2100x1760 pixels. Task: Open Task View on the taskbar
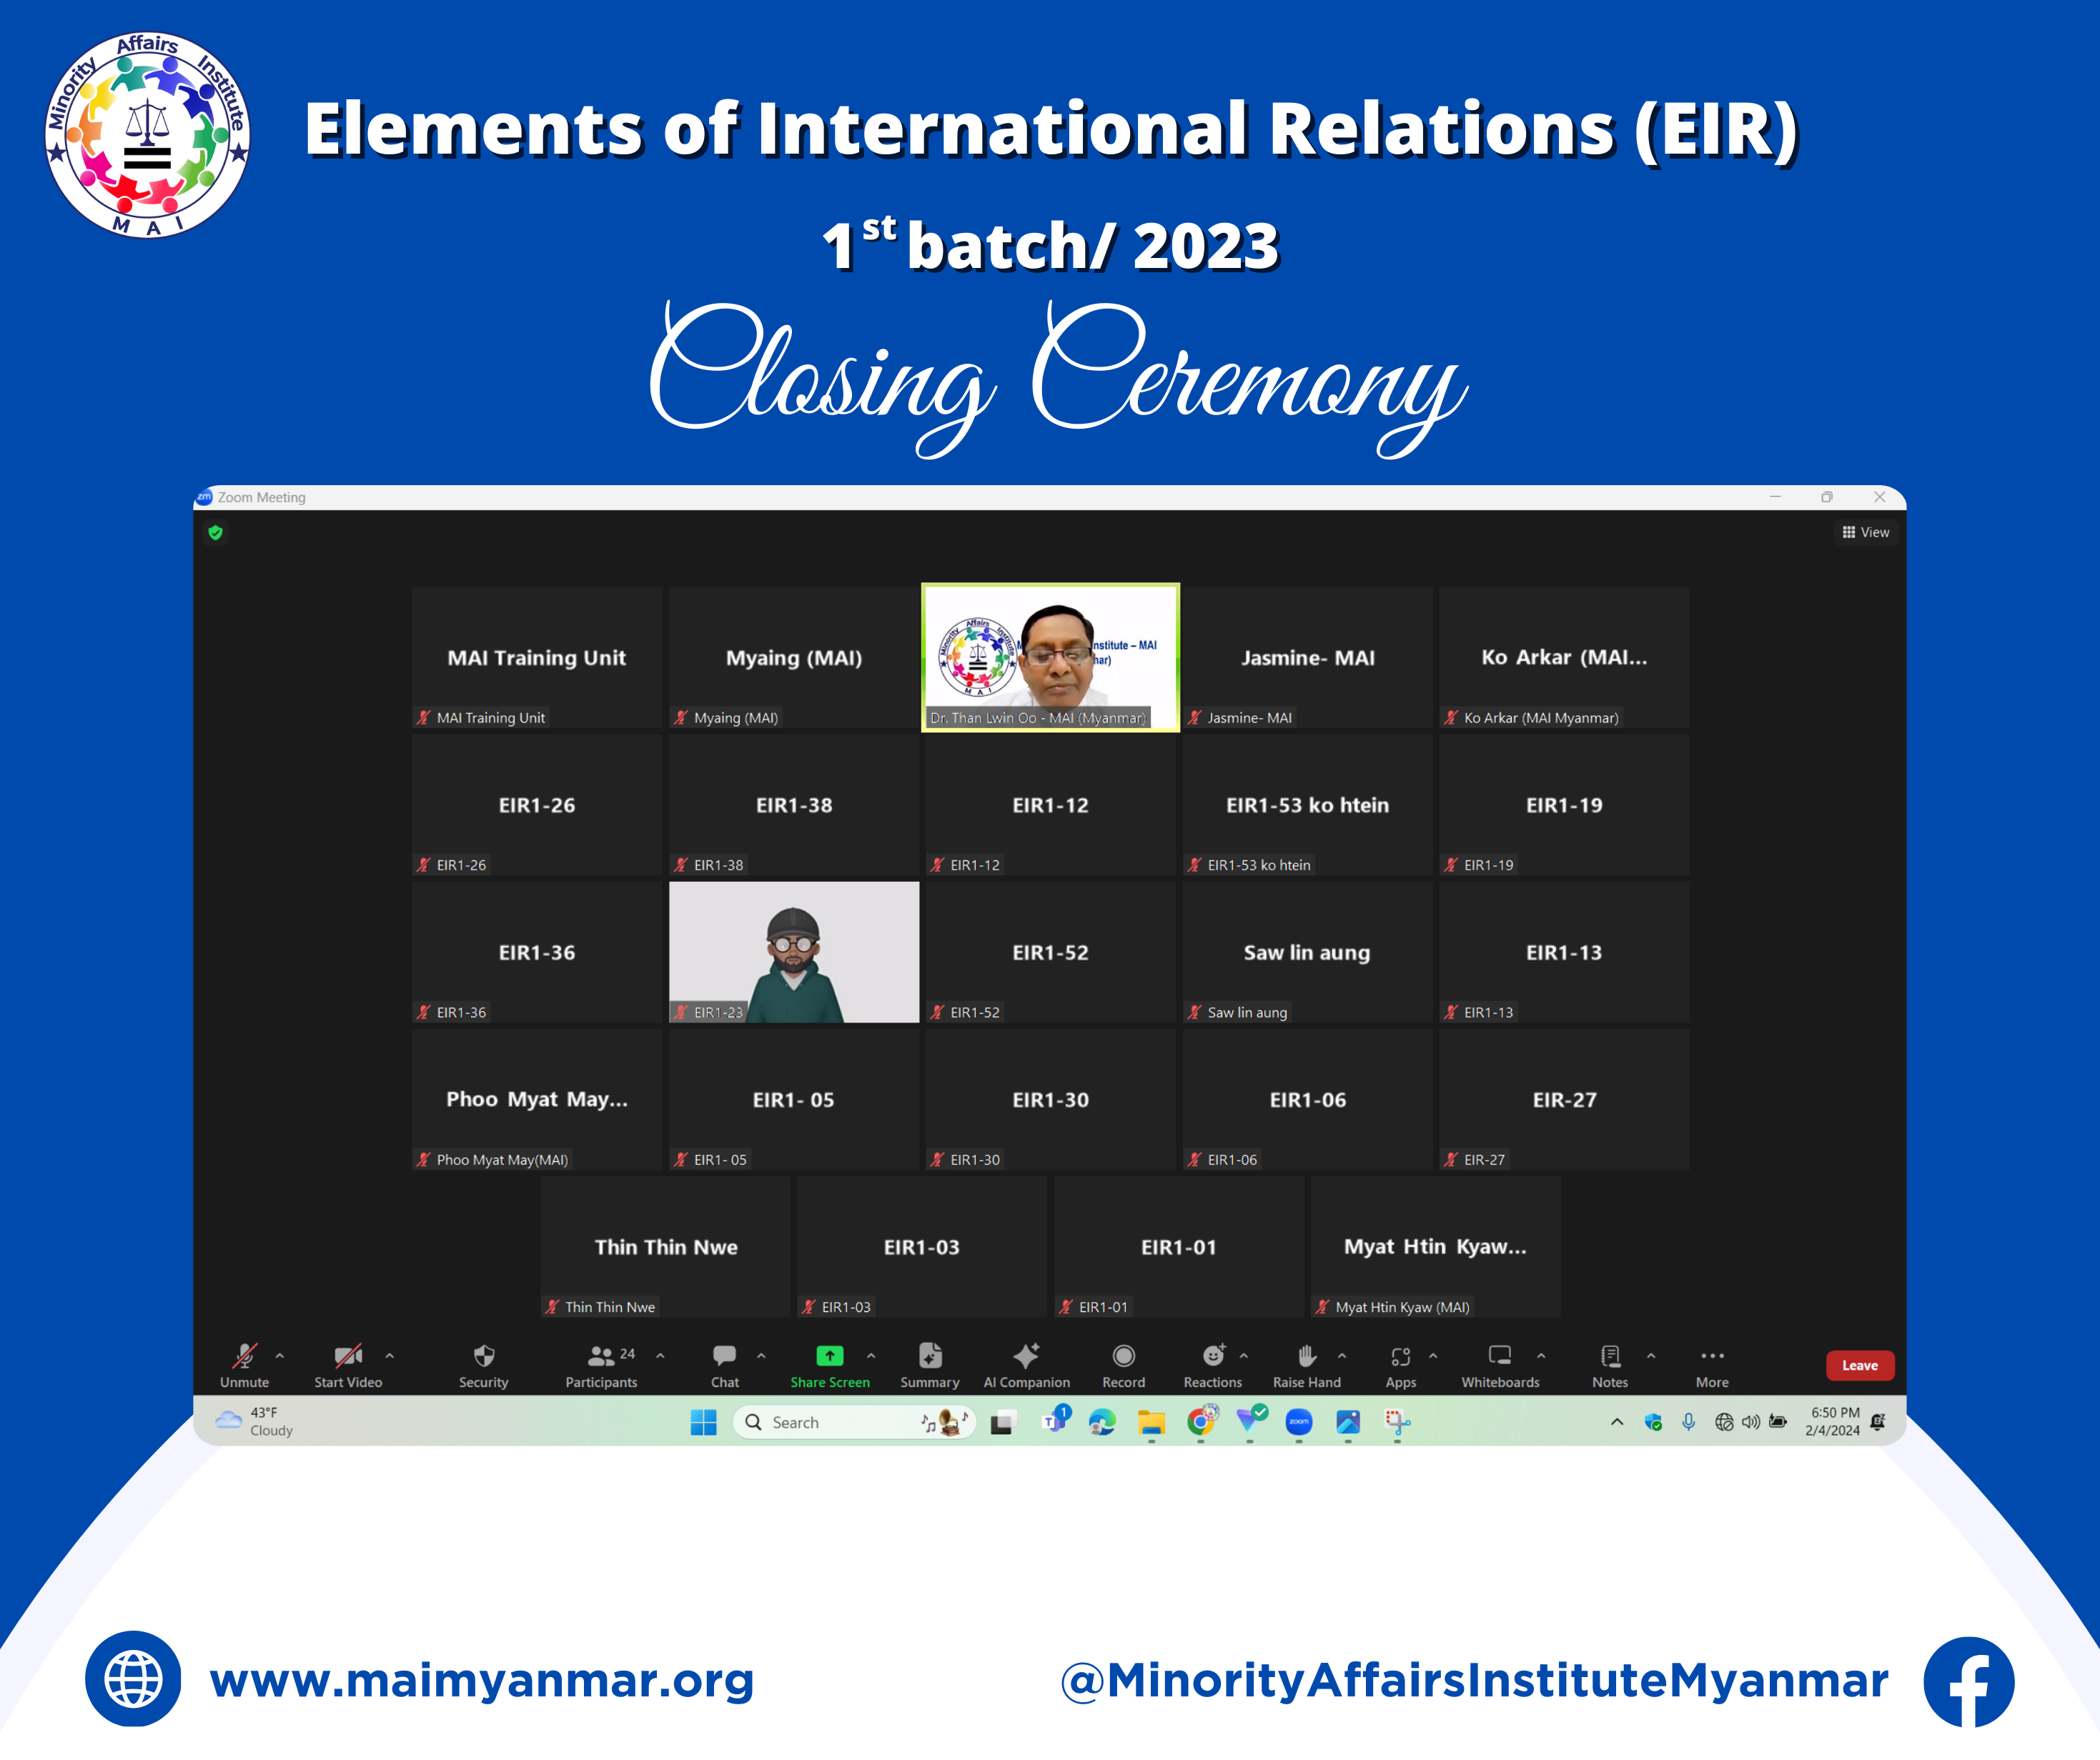coord(1003,1422)
